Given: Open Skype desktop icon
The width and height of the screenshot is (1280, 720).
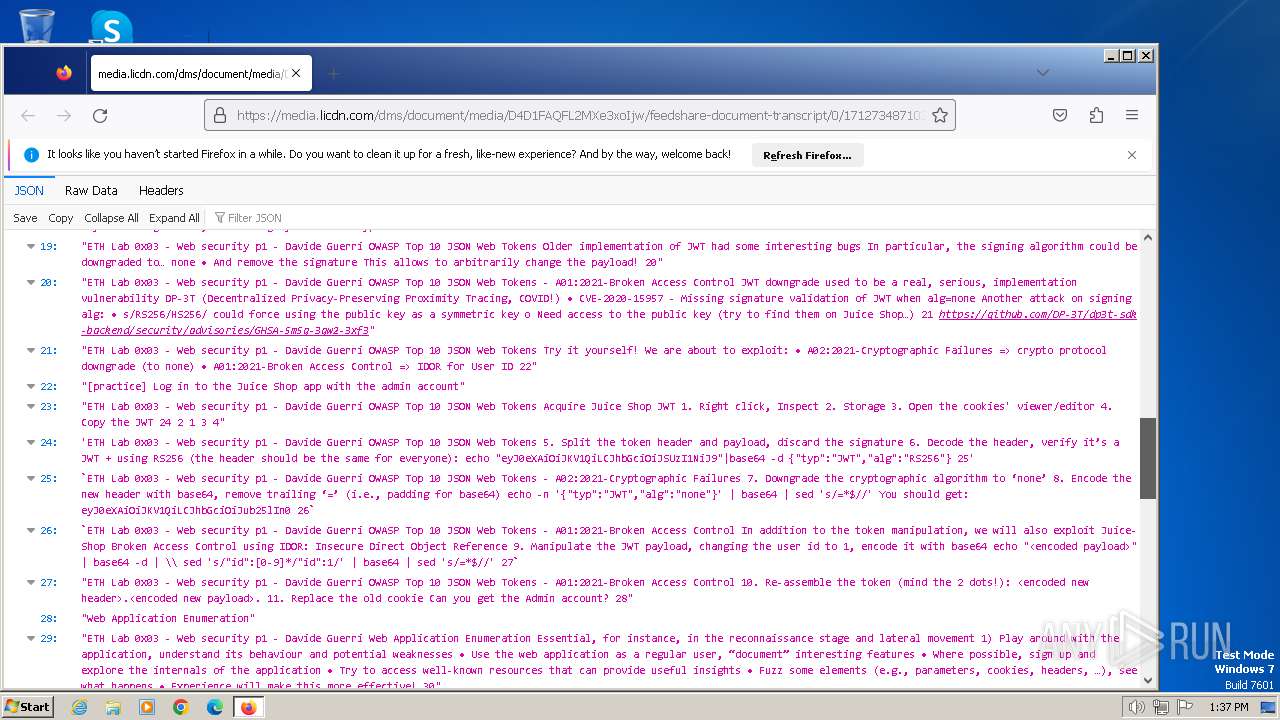Looking at the screenshot, I should coord(111,26).
